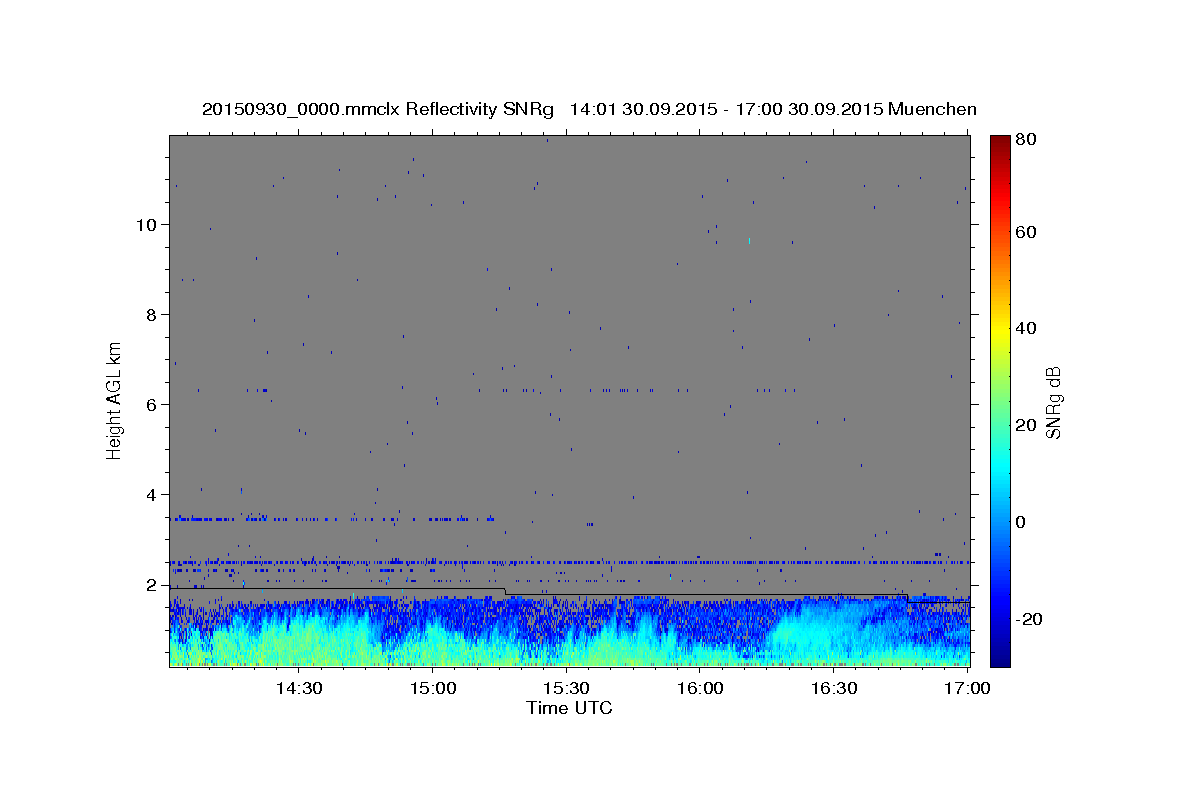Click the colorbar value 80
Viewport: 1200px width, 800px height.
pos(1027,141)
